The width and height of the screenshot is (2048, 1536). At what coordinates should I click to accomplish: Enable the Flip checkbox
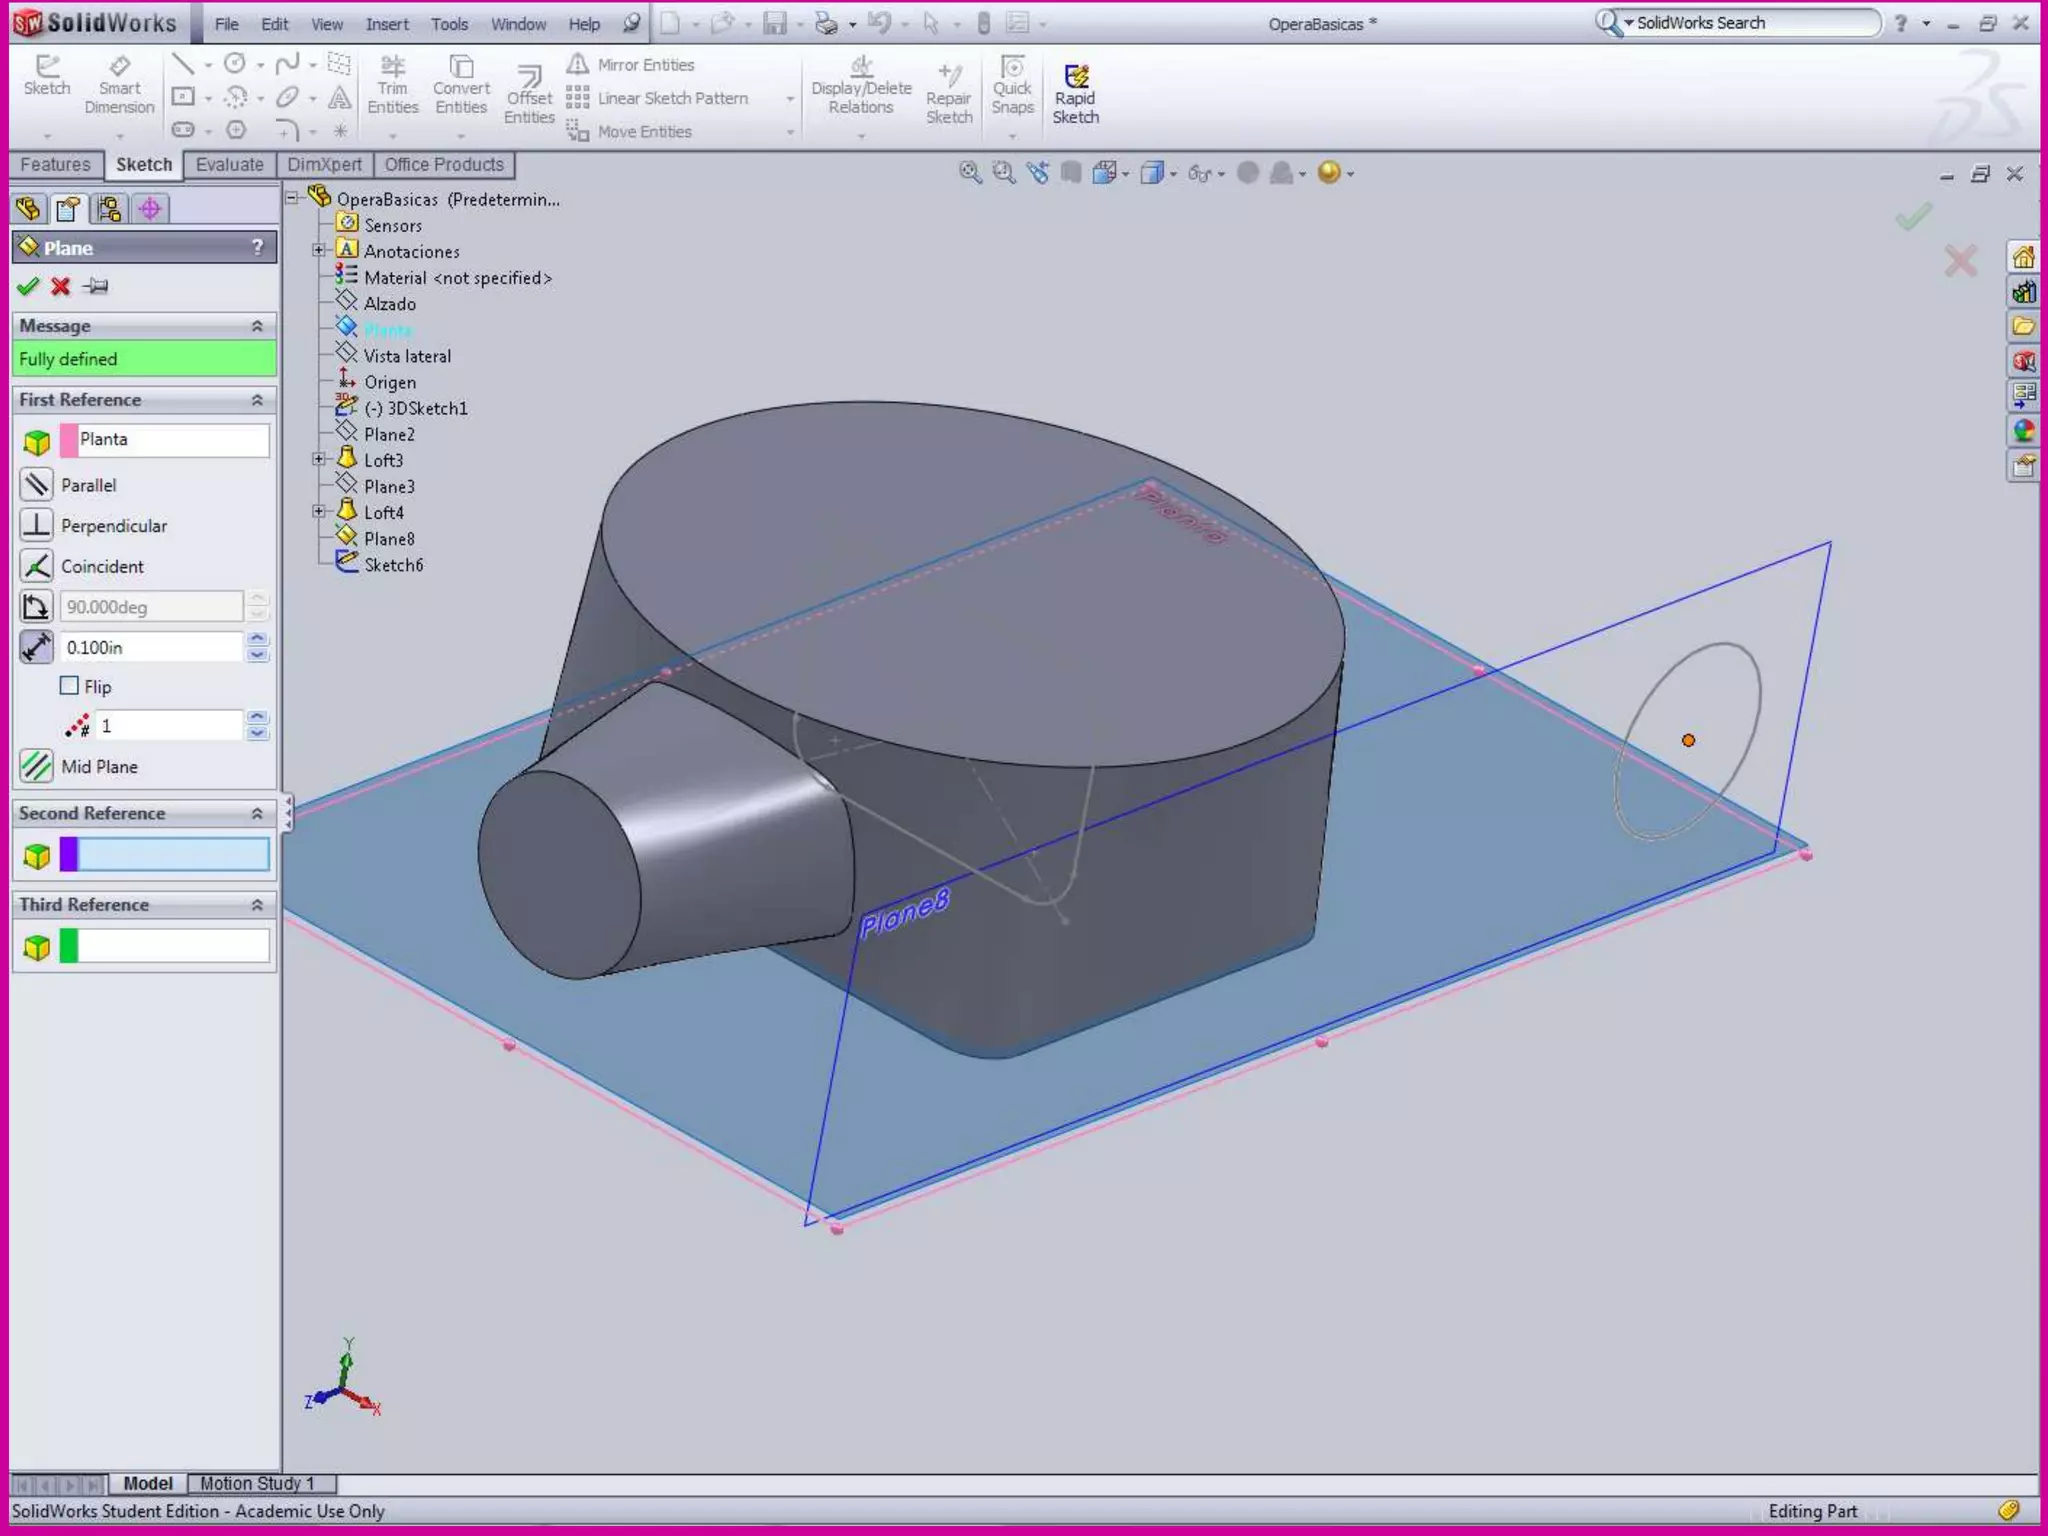coord(69,686)
